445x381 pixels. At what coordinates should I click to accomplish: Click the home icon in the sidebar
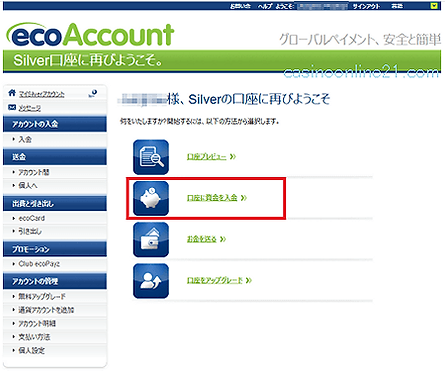pyautogui.click(x=12, y=93)
